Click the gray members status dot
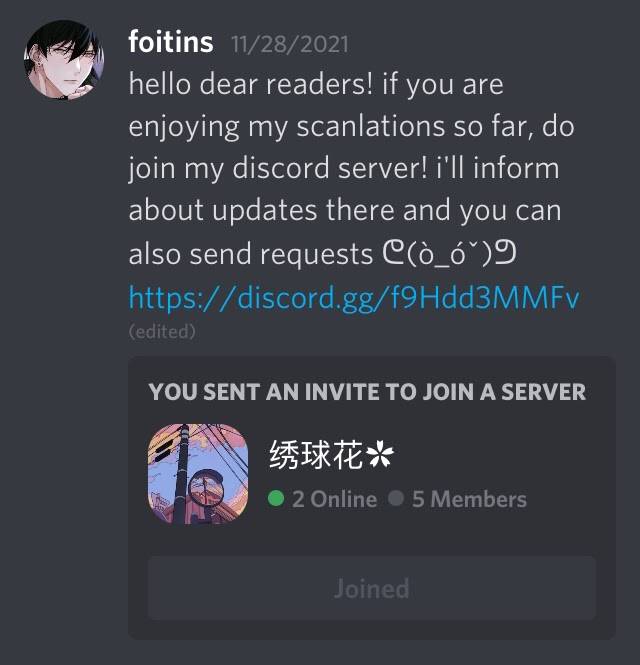This screenshot has width=640, height=665. 396,498
